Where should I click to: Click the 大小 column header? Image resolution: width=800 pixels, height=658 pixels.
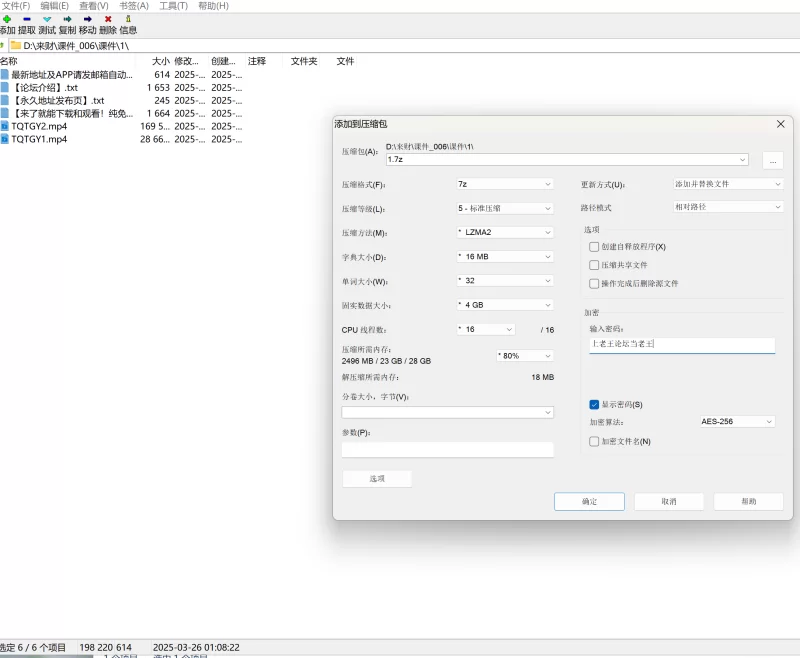160,61
